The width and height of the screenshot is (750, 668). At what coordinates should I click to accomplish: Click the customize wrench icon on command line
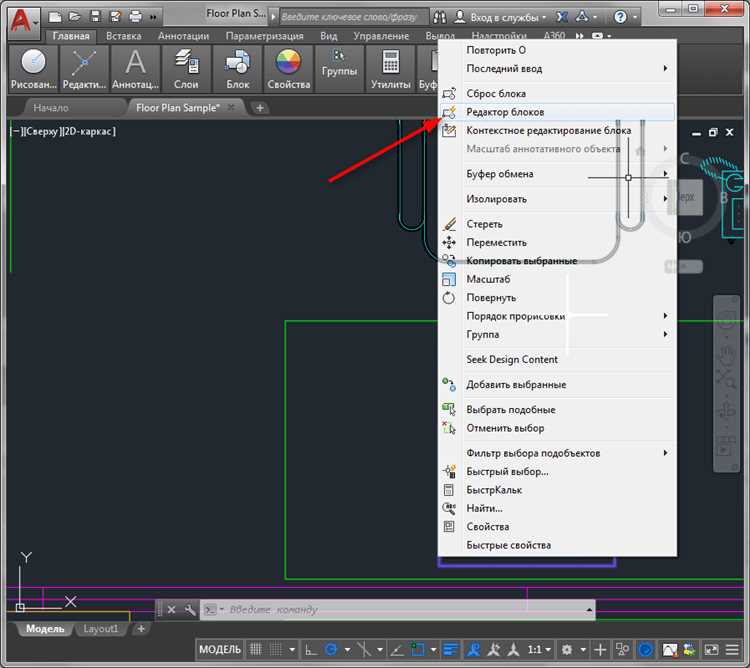point(190,610)
